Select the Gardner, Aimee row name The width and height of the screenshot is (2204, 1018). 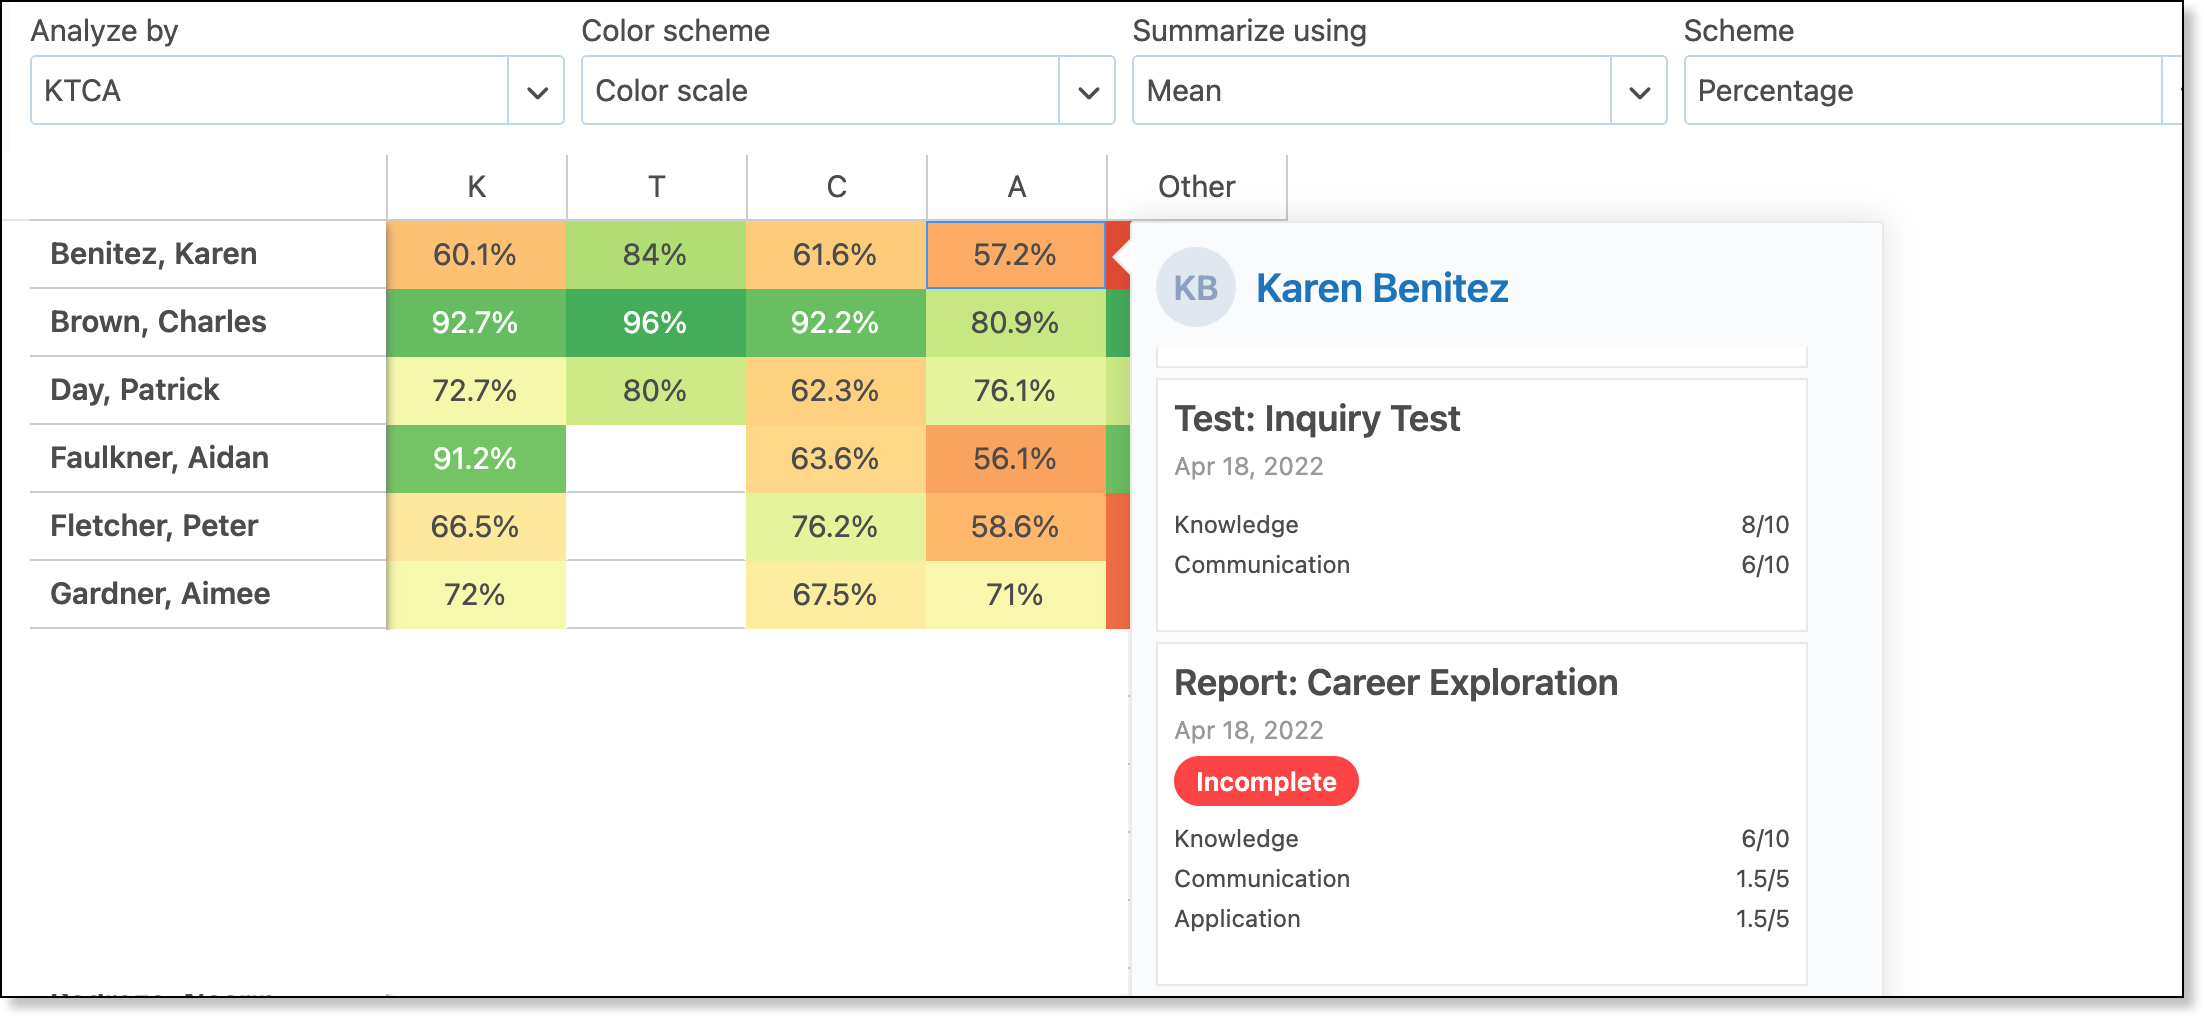pyautogui.click(x=160, y=594)
